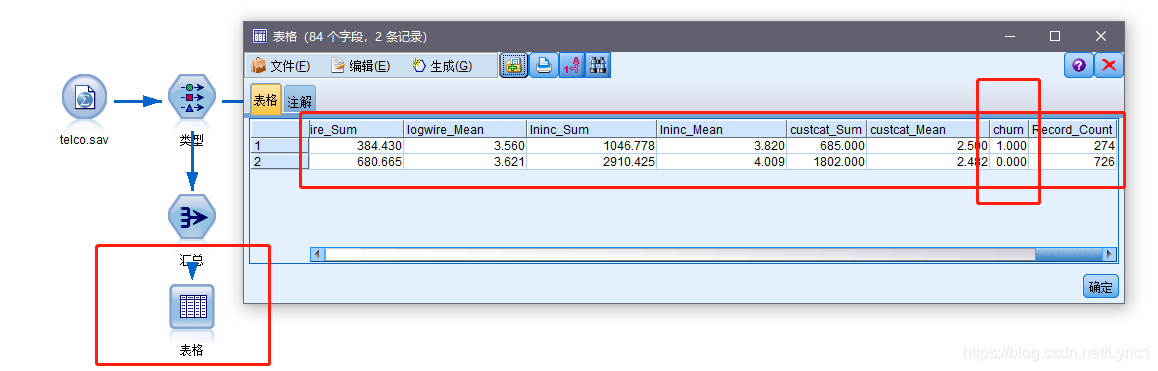This screenshot has width=1158, height=371.
Task: Click the print toolbar icon
Action: [544, 65]
